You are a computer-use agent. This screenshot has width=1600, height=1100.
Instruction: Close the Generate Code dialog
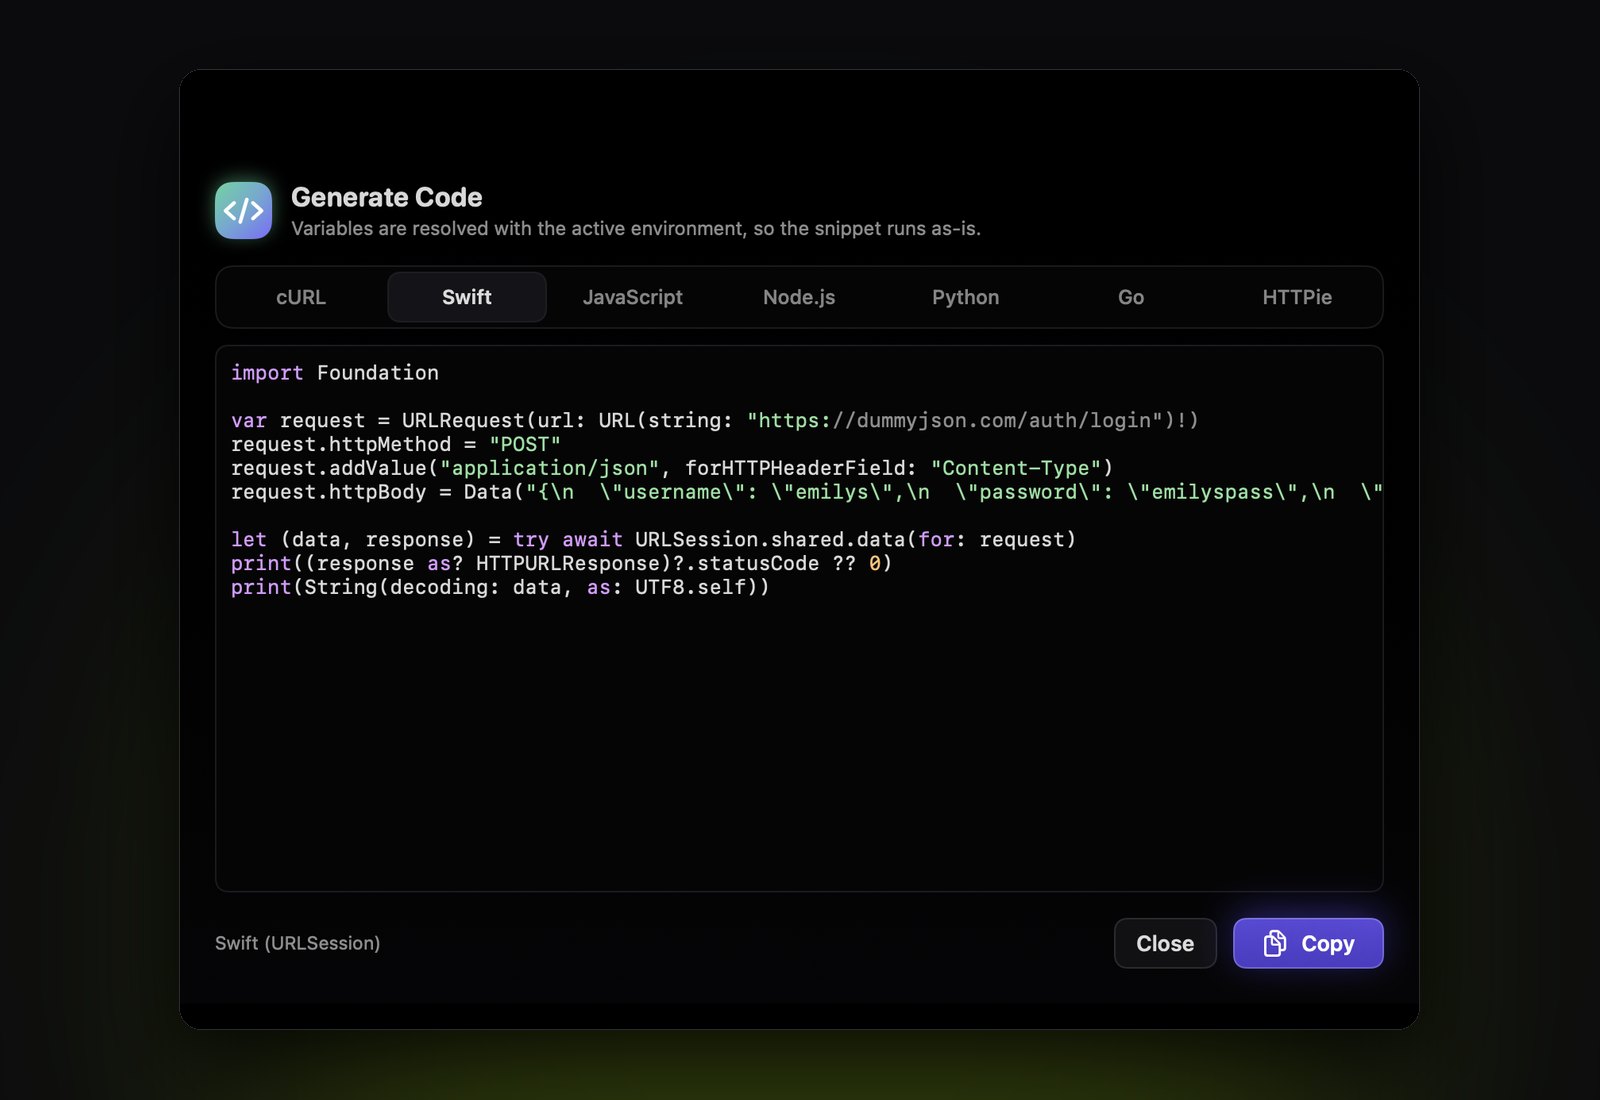pyautogui.click(x=1165, y=943)
